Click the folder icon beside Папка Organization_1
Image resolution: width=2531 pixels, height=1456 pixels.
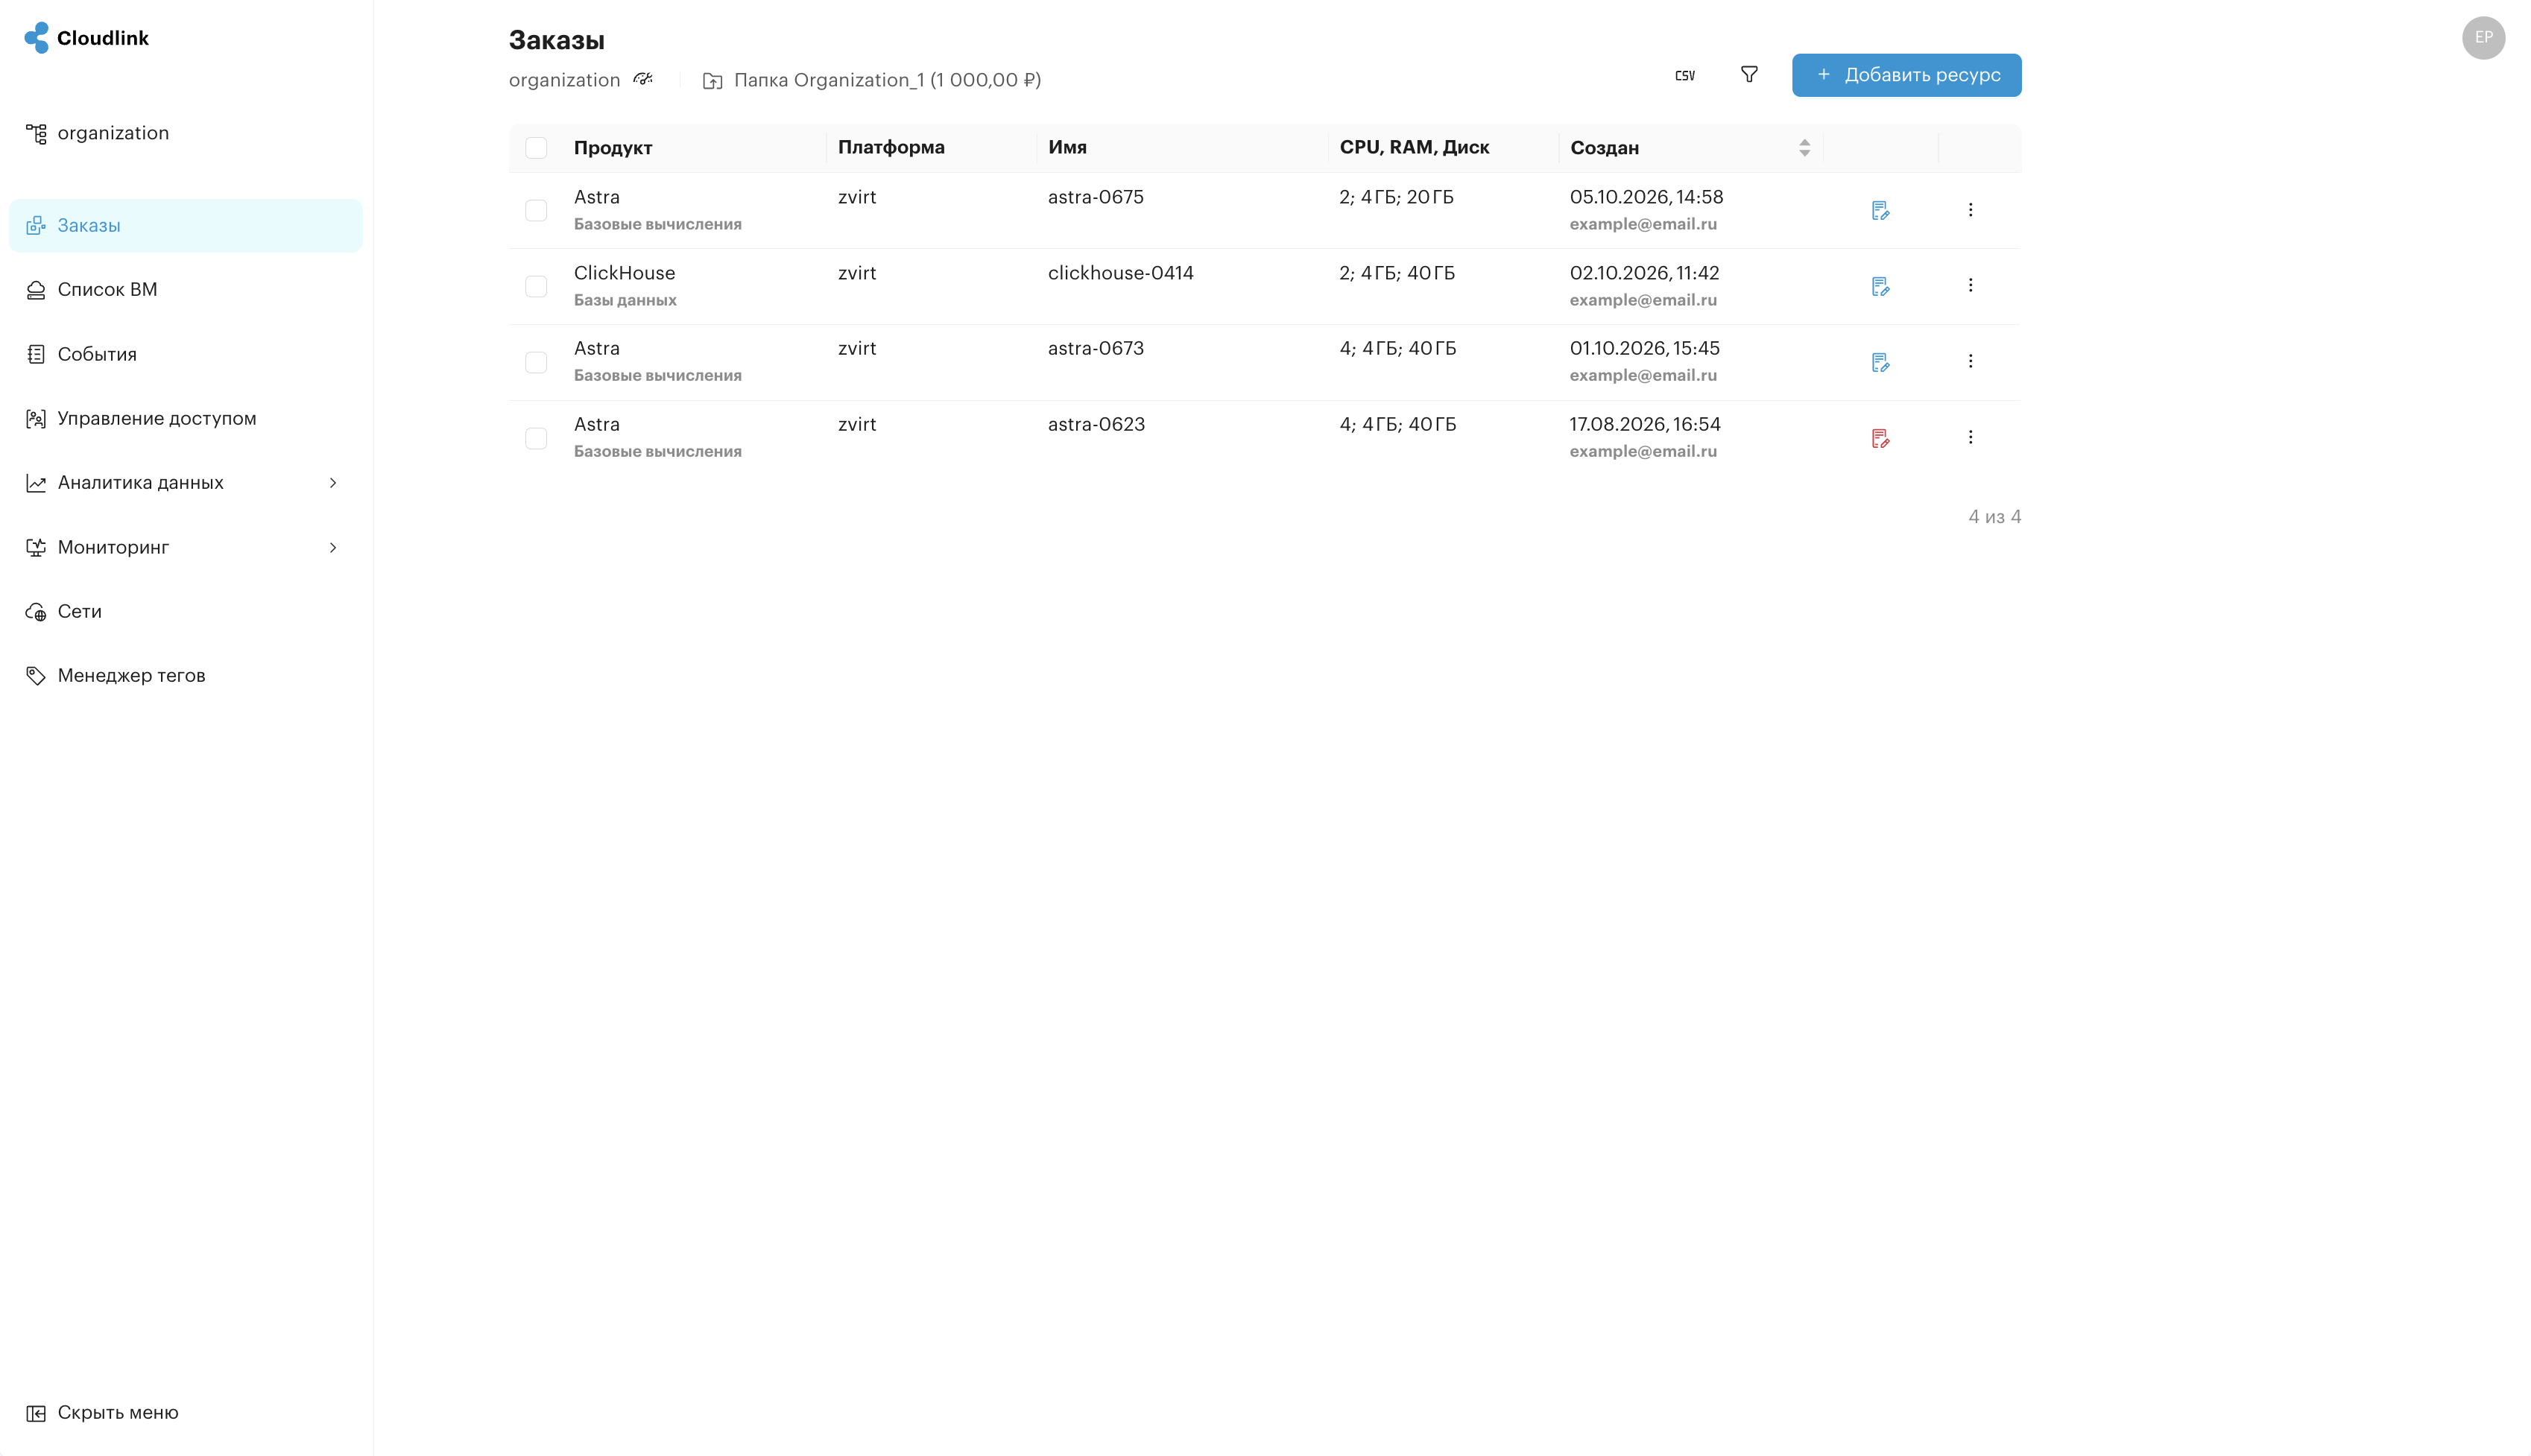click(712, 81)
